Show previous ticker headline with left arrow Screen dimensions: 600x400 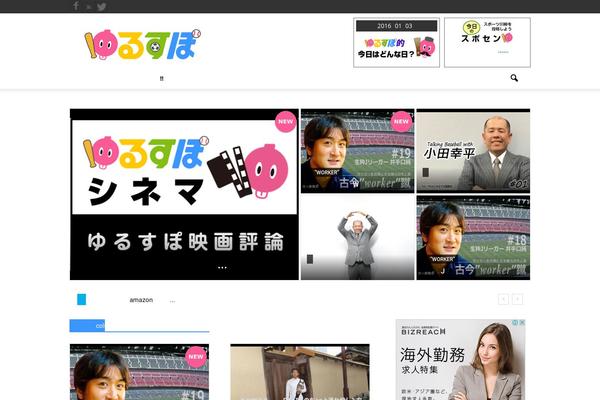coord(504,299)
